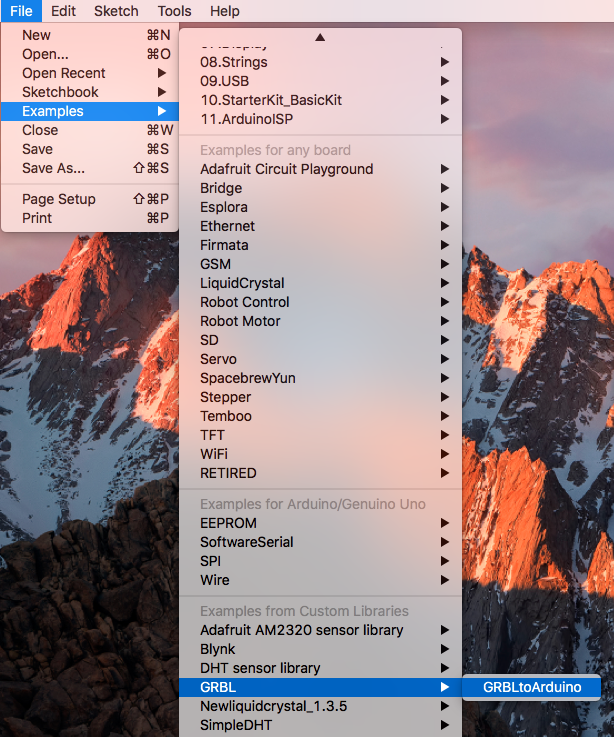The width and height of the screenshot is (614, 737).
Task: Open the LiquidCrystal examples submenu
Action: pos(320,283)
